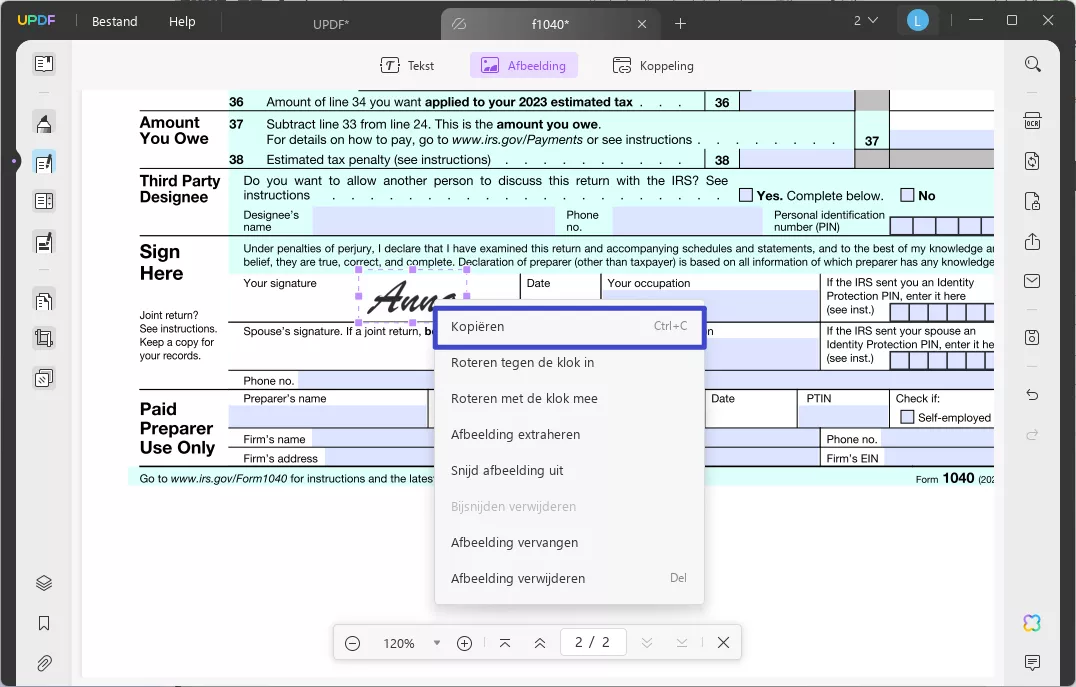This screenshot has height=687, width=1076.
Task: Click the UPDF logo
Action: [x=36, y=21]
